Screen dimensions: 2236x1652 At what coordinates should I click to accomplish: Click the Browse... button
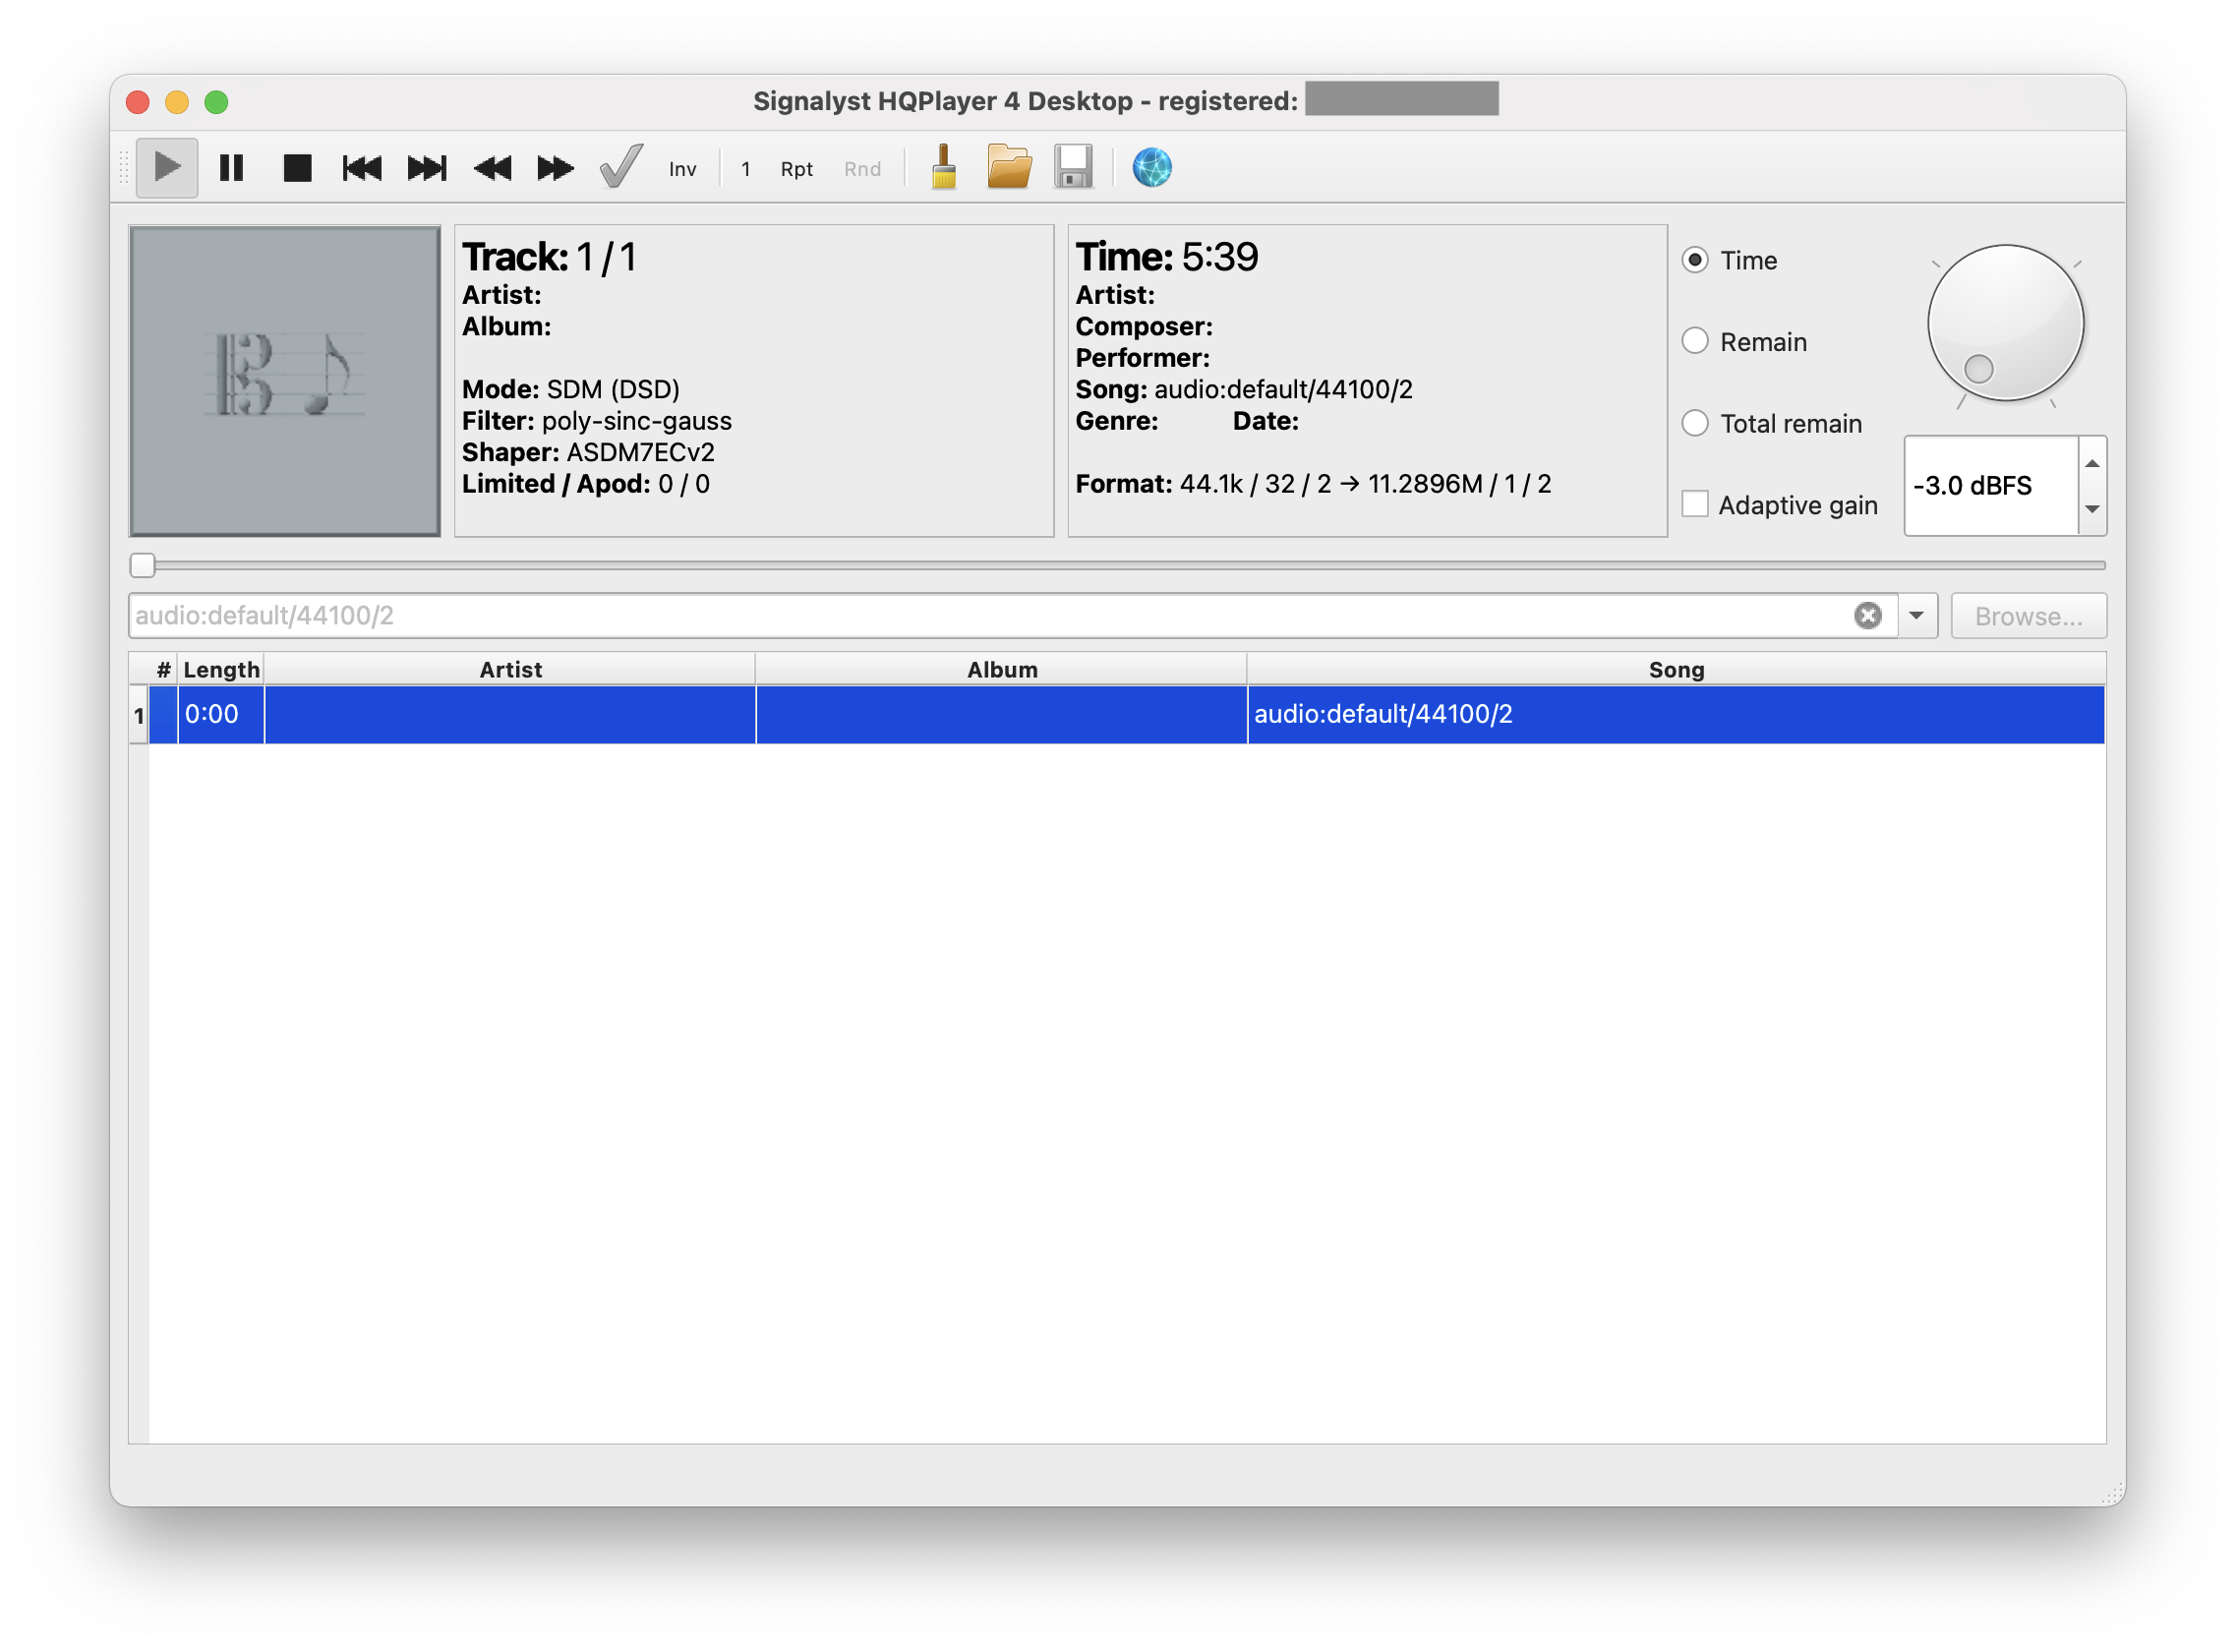(2029, 616)
